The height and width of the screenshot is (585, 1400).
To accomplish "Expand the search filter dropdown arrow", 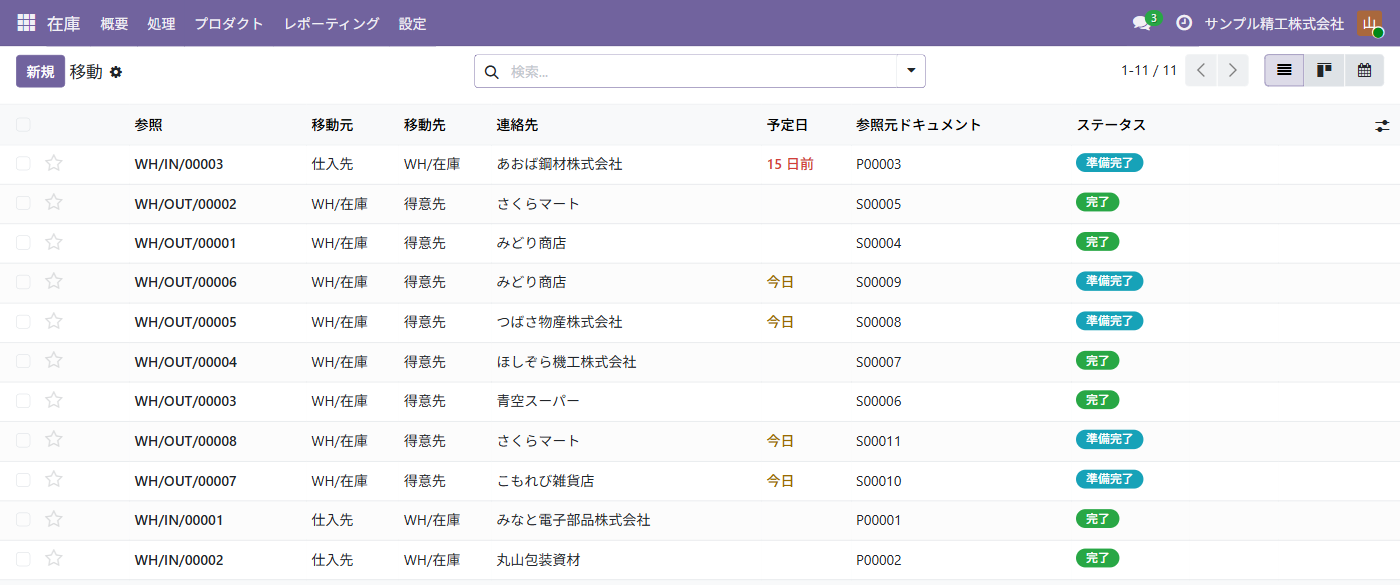I will [x=911, y=71].
